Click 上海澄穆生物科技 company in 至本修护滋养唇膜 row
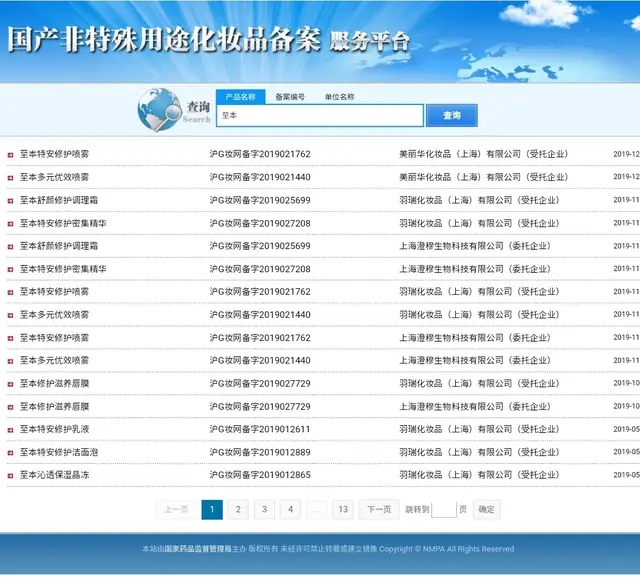 click(475, 406)
